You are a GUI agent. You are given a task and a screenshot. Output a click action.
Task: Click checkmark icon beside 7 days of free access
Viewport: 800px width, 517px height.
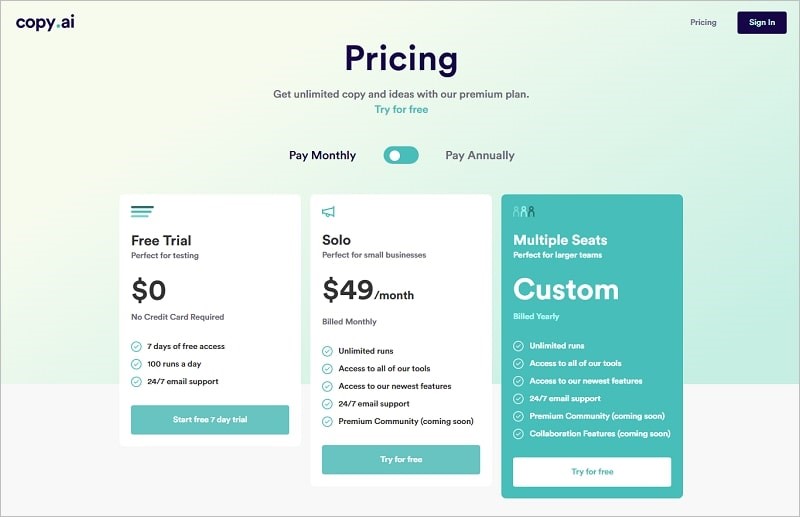[x=136, y=347]
